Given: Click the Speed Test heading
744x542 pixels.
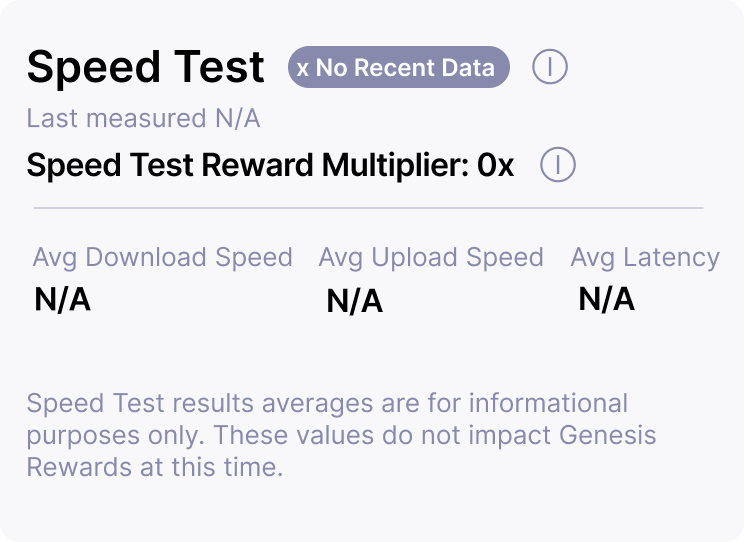Looking at the screenshot, I should point(146,68).
